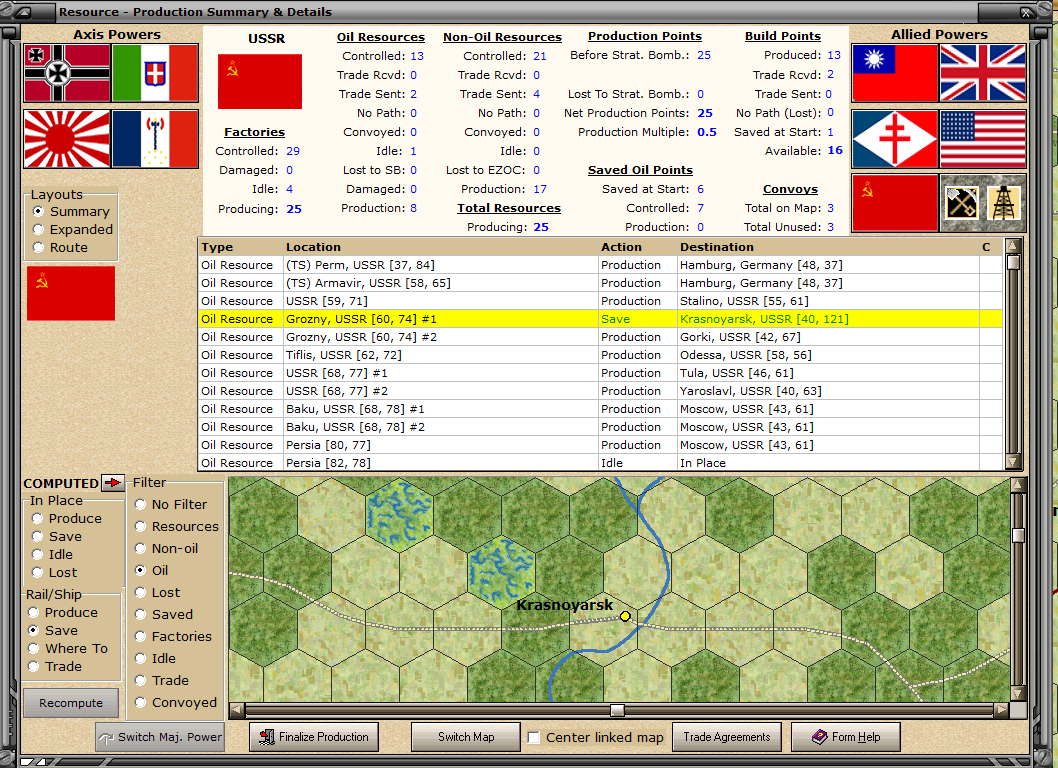Select the Vichy France flag
Viewport: 1058px width, 768px height.
coord(155,139)
